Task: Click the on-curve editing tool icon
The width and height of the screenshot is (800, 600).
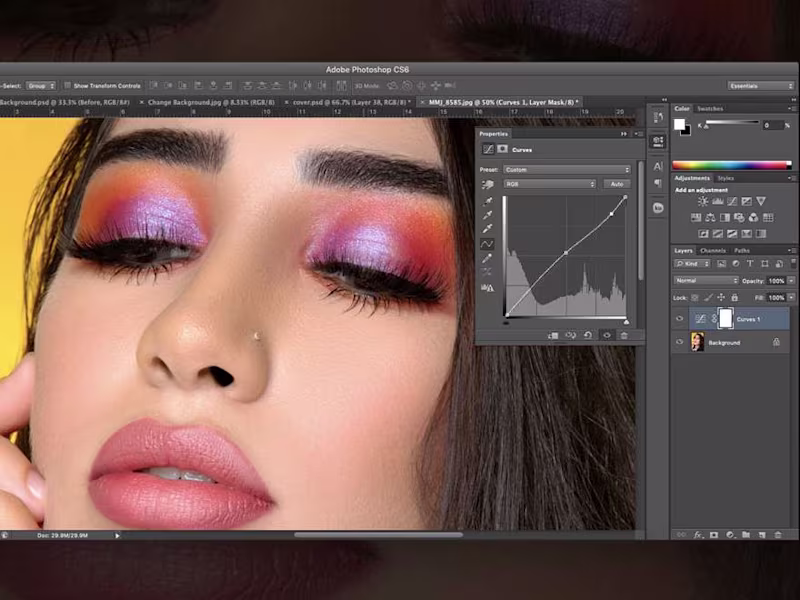Action: pos(487,243)
